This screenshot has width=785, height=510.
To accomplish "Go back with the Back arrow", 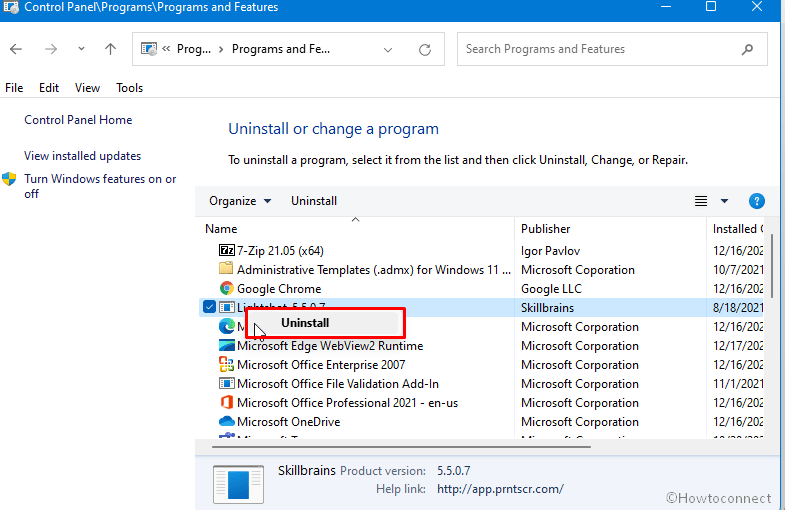I will click(16, 49).
